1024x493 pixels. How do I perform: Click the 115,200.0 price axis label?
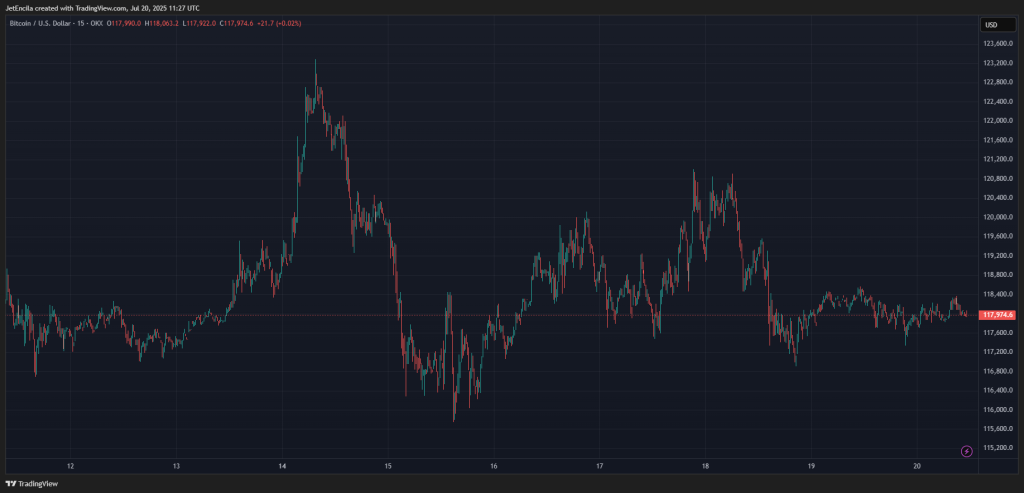coord(998,448)
